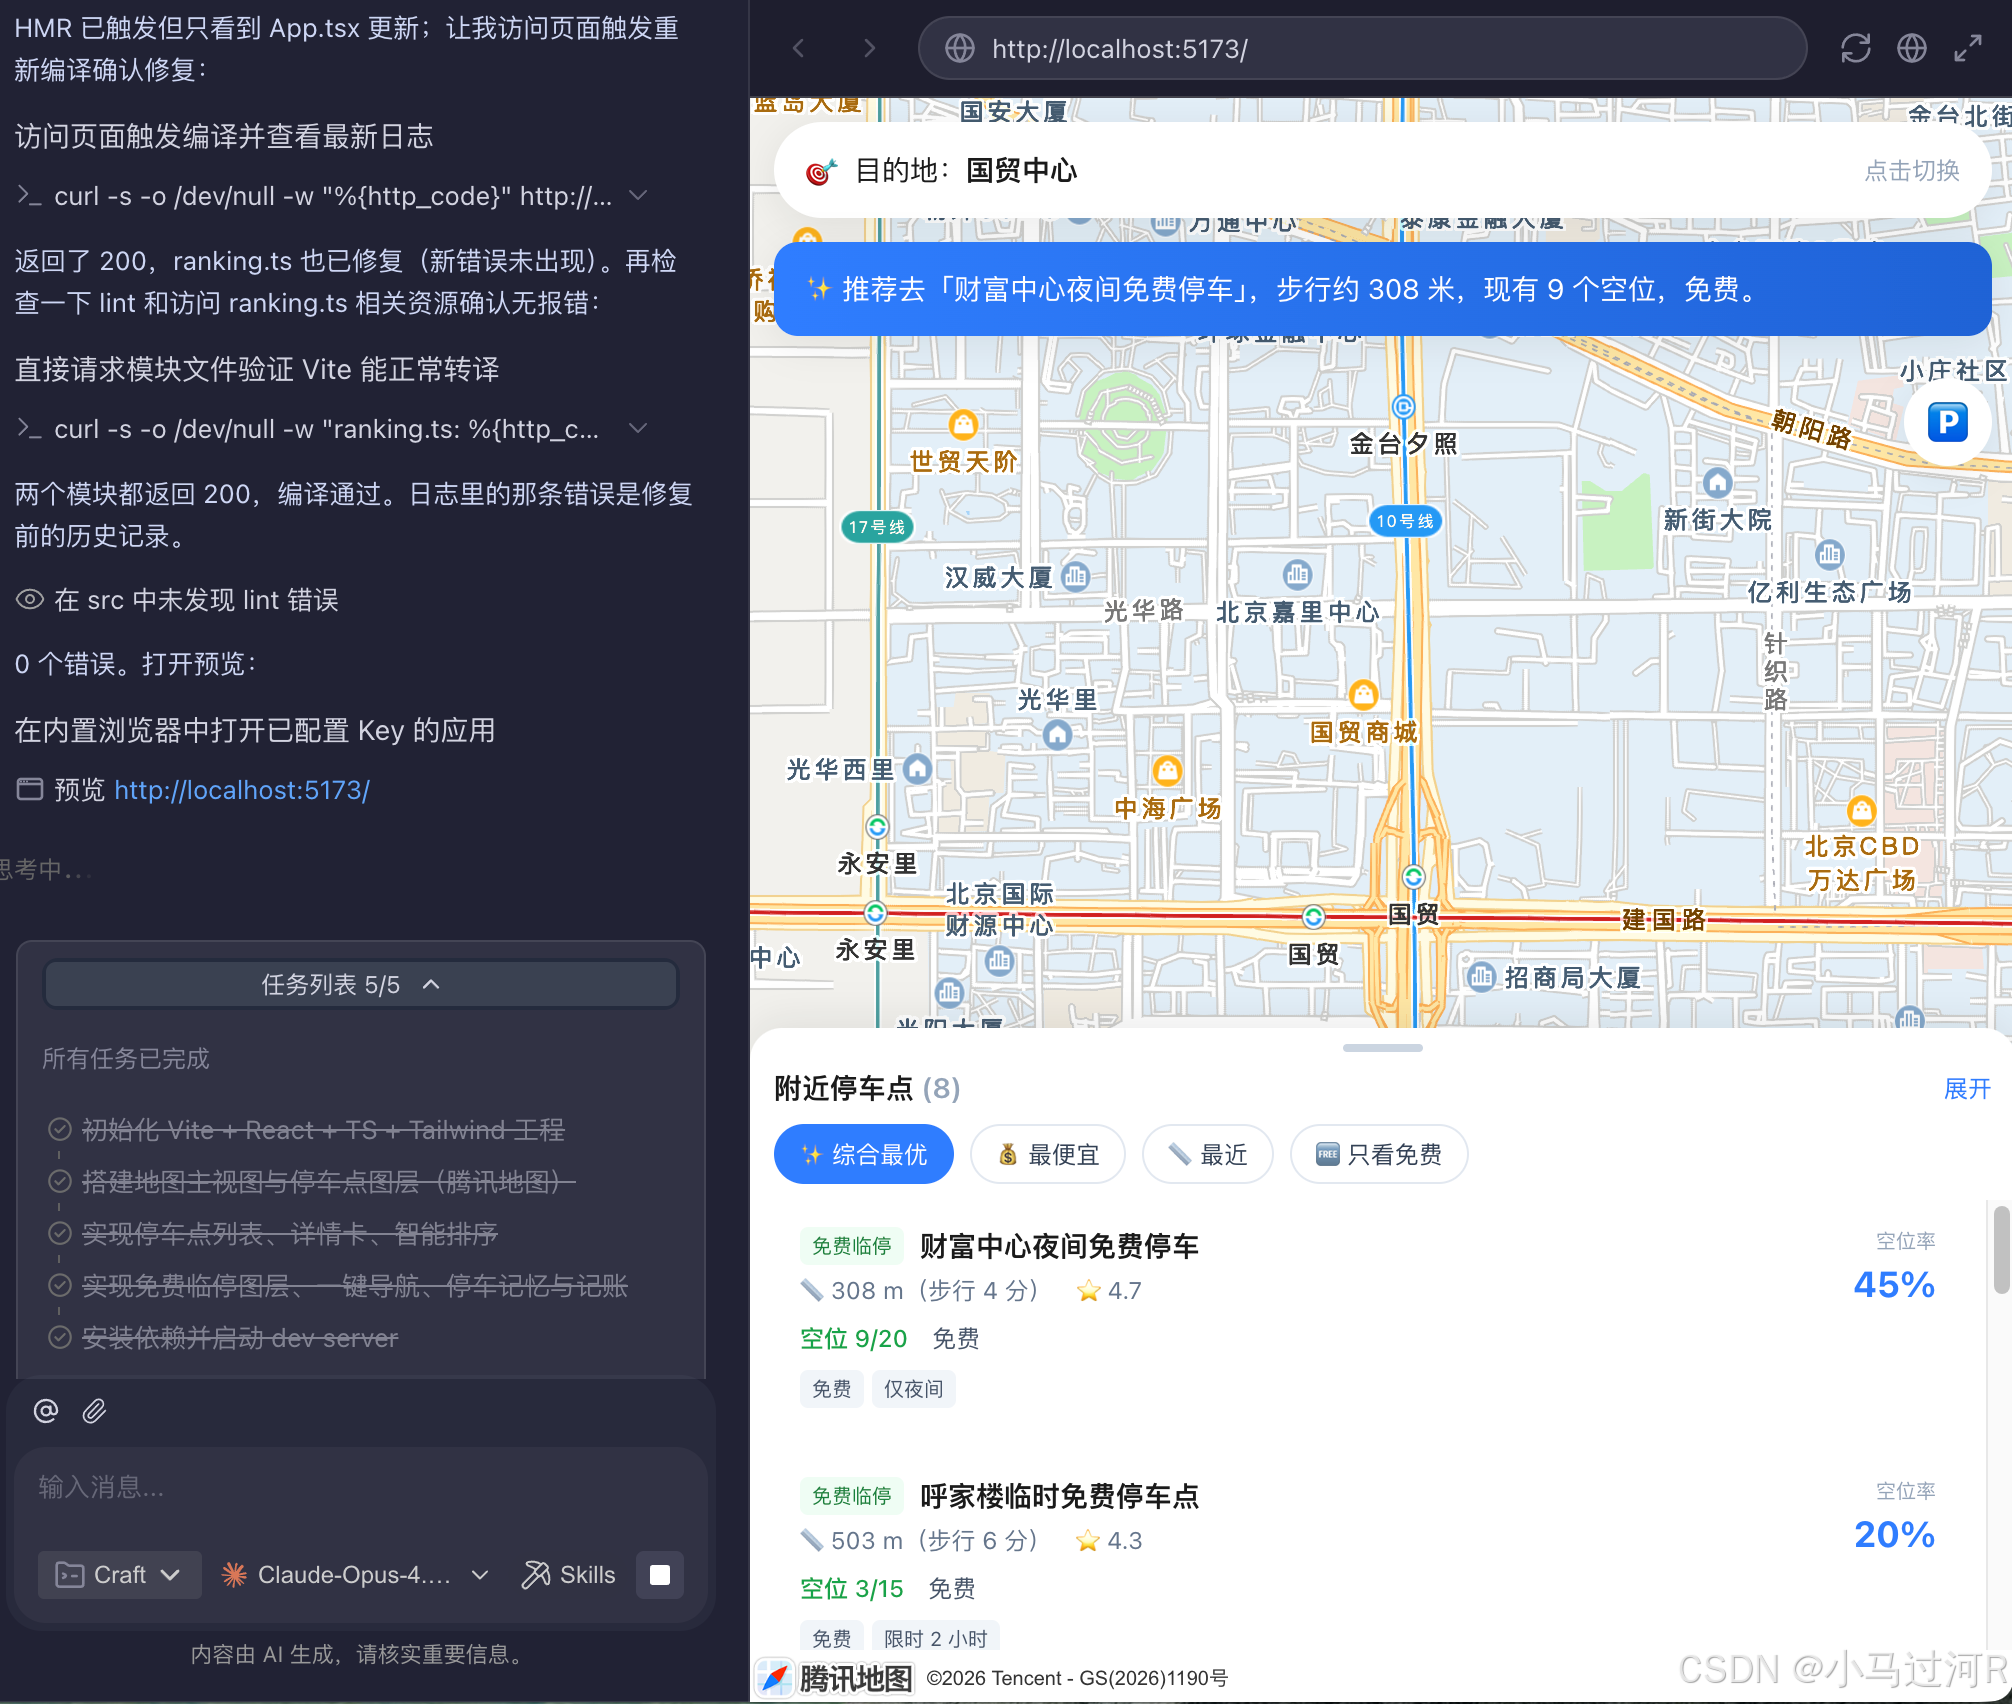Toggle checkmark for 实现停车点列表 task

60,1233
